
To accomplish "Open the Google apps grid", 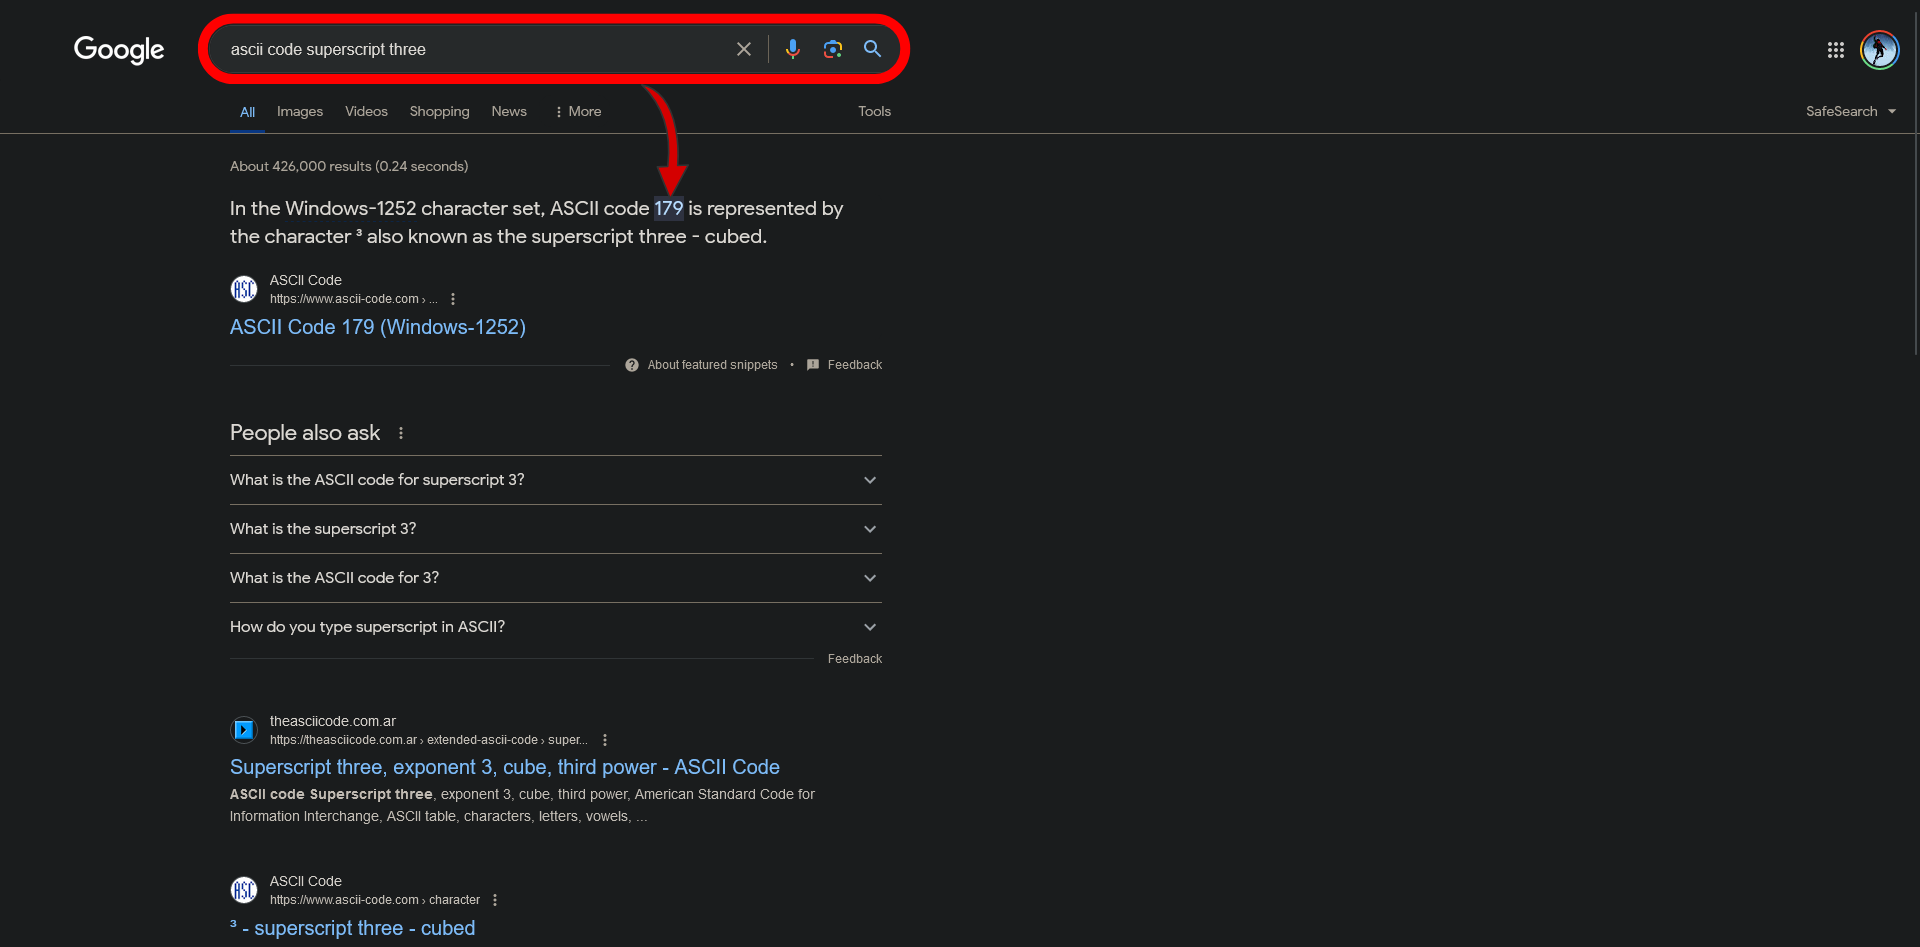I will coord(1836,50).
